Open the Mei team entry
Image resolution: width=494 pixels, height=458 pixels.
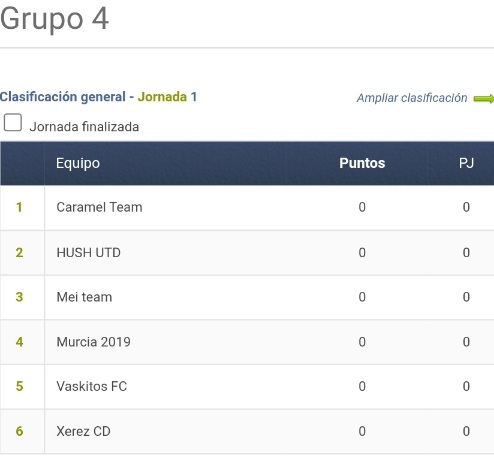[84, 297]
